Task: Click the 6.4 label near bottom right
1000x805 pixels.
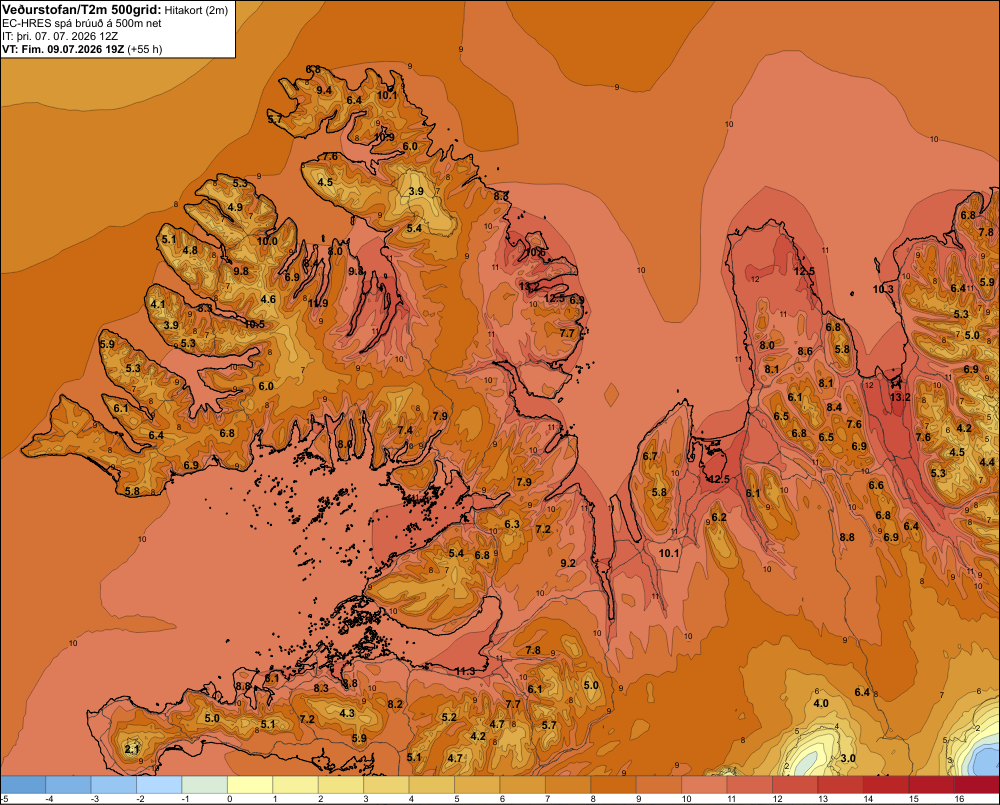Action: click(862, 693)
